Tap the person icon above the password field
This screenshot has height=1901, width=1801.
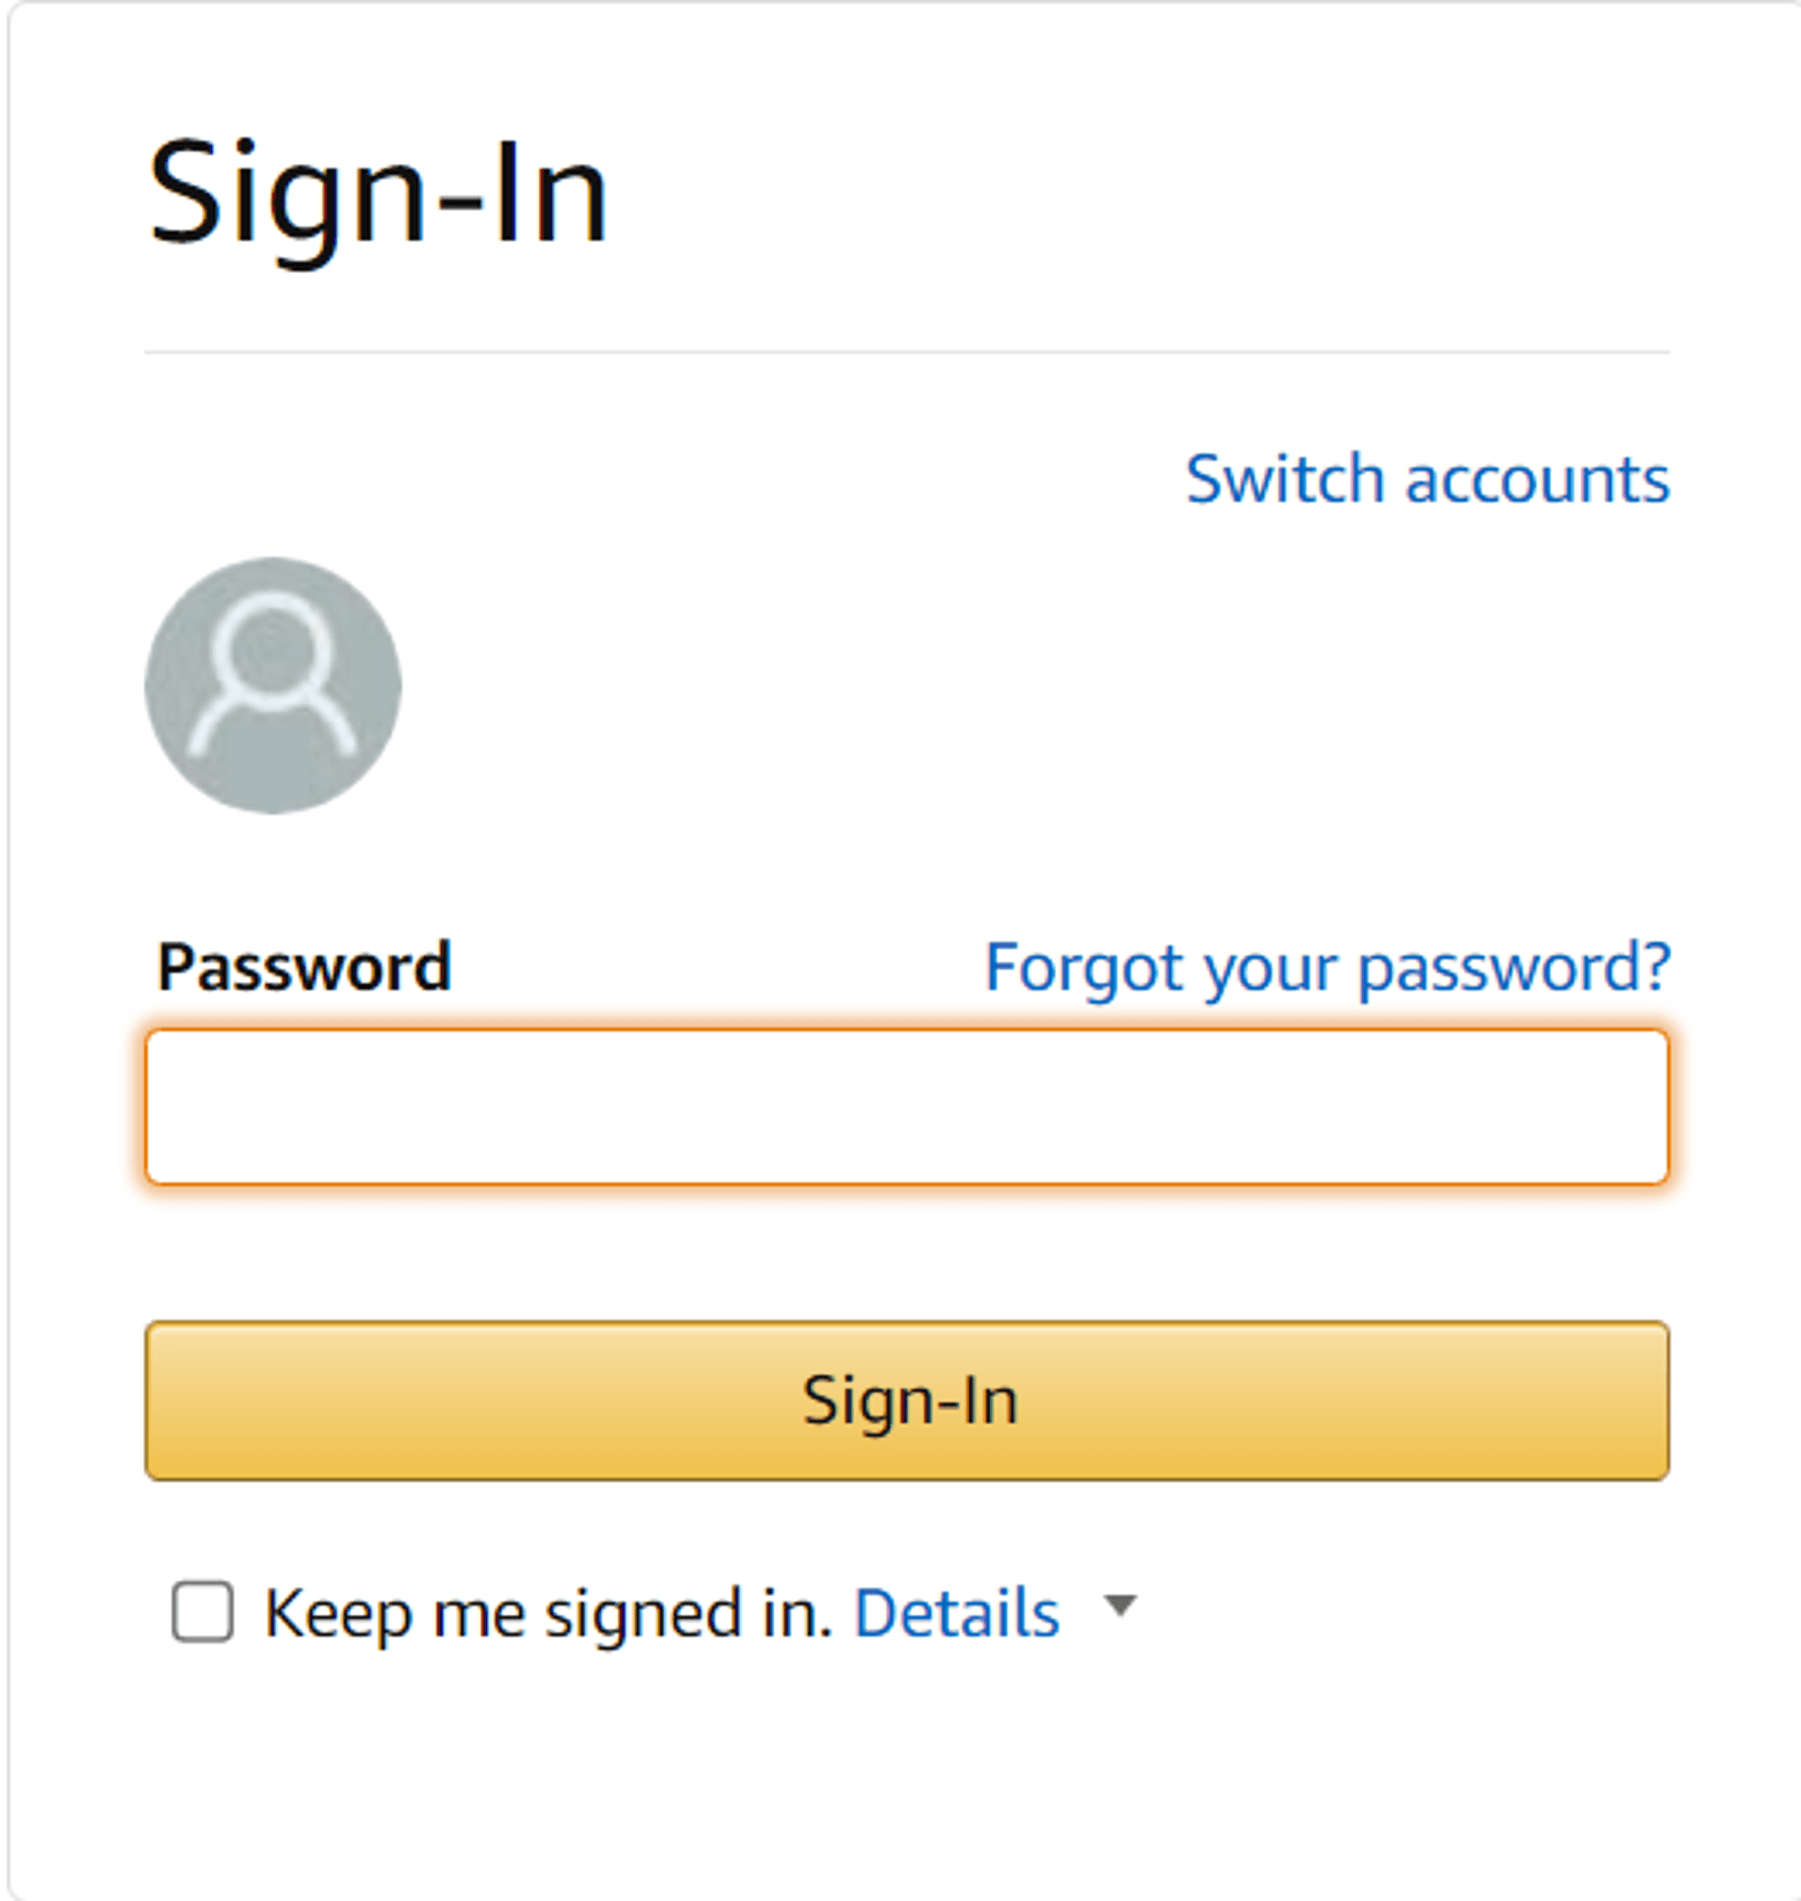coord(272,684)
